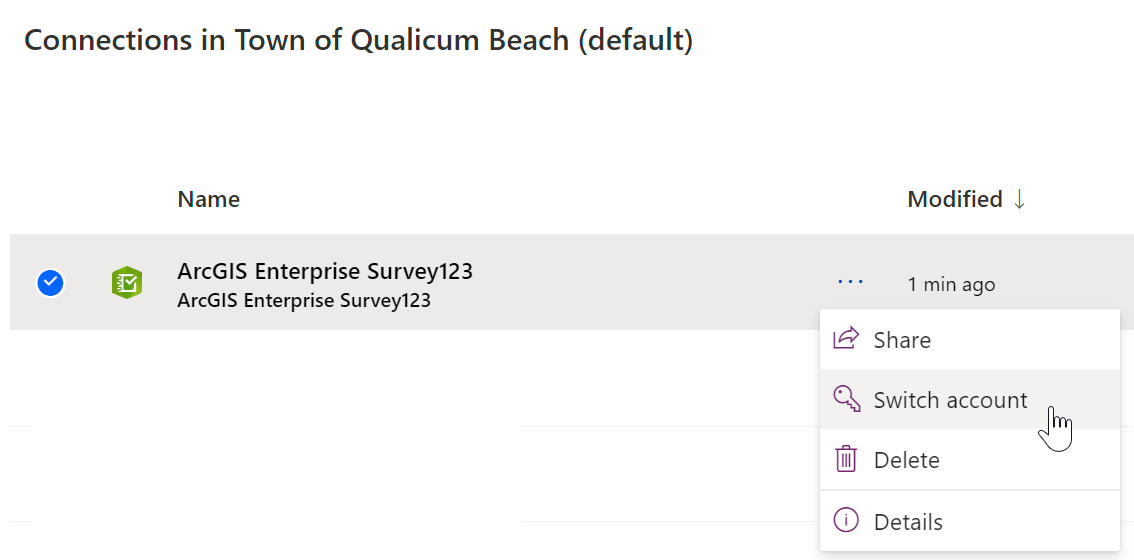Open the bold ArcGIS Enterprise Survey123 connection name
This screenshot has width=1134, height=560.
click(x=325, y=271)
